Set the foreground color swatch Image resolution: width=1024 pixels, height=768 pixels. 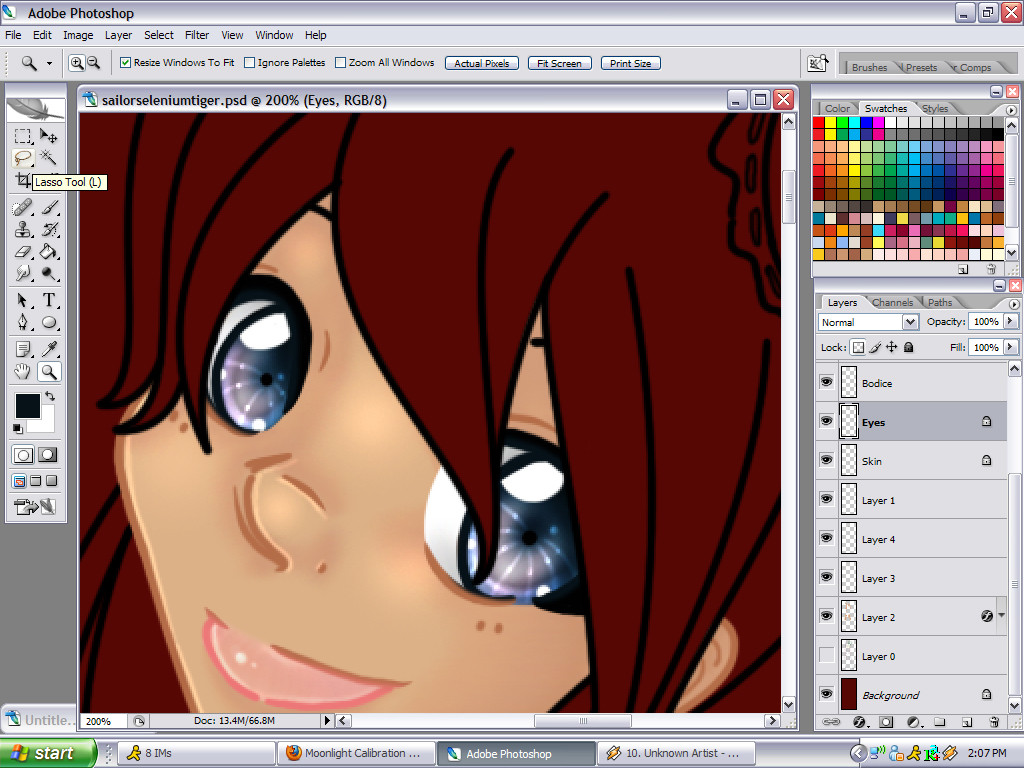point(27,406)
